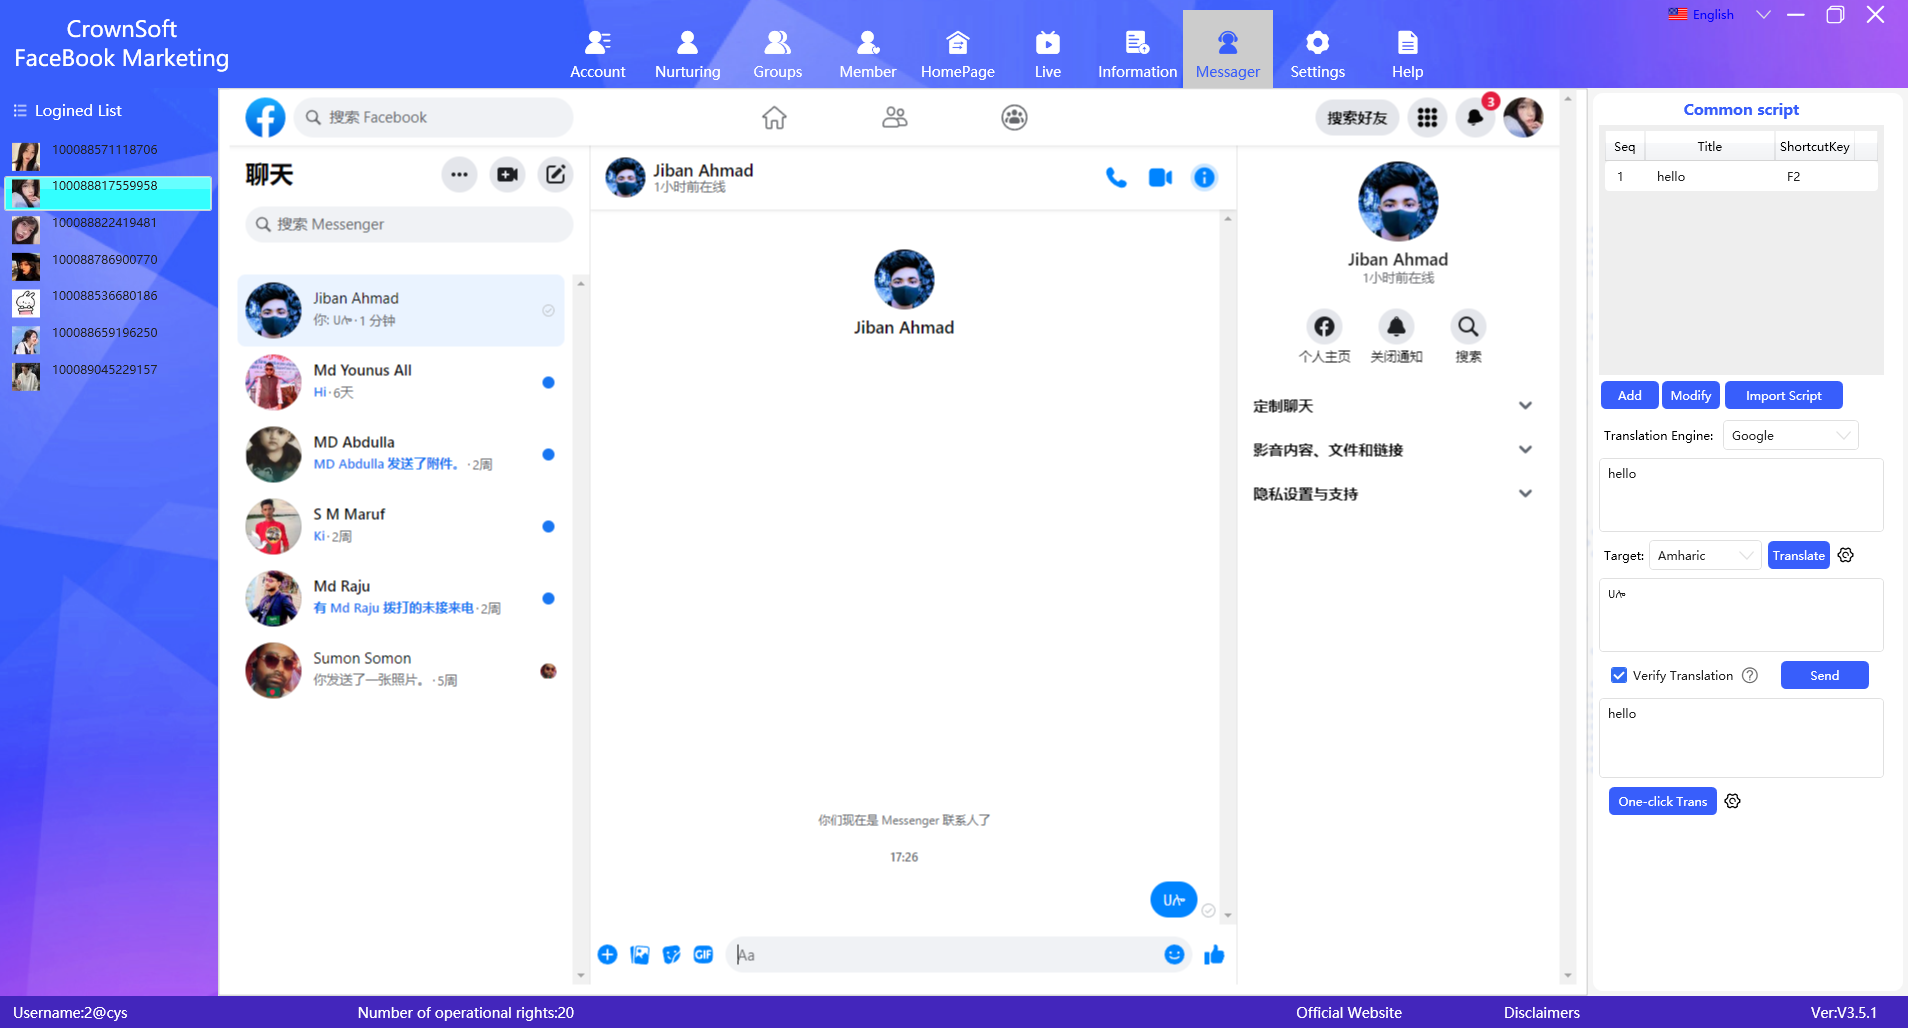This screenshot has width=1908, height=1028.
Task: Open the Target language Amharic dropdown
Action: tap(1705, 555)
